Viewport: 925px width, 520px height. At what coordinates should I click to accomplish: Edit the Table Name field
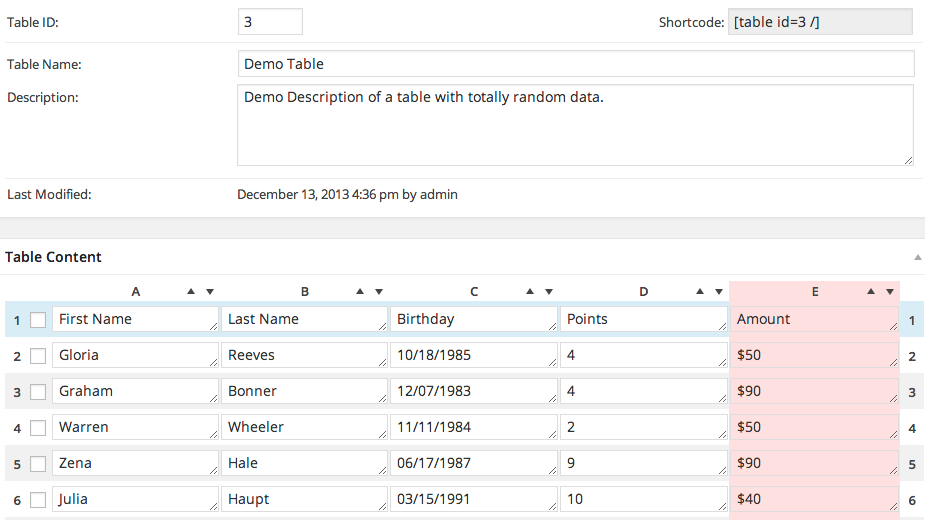coord(575,64)
